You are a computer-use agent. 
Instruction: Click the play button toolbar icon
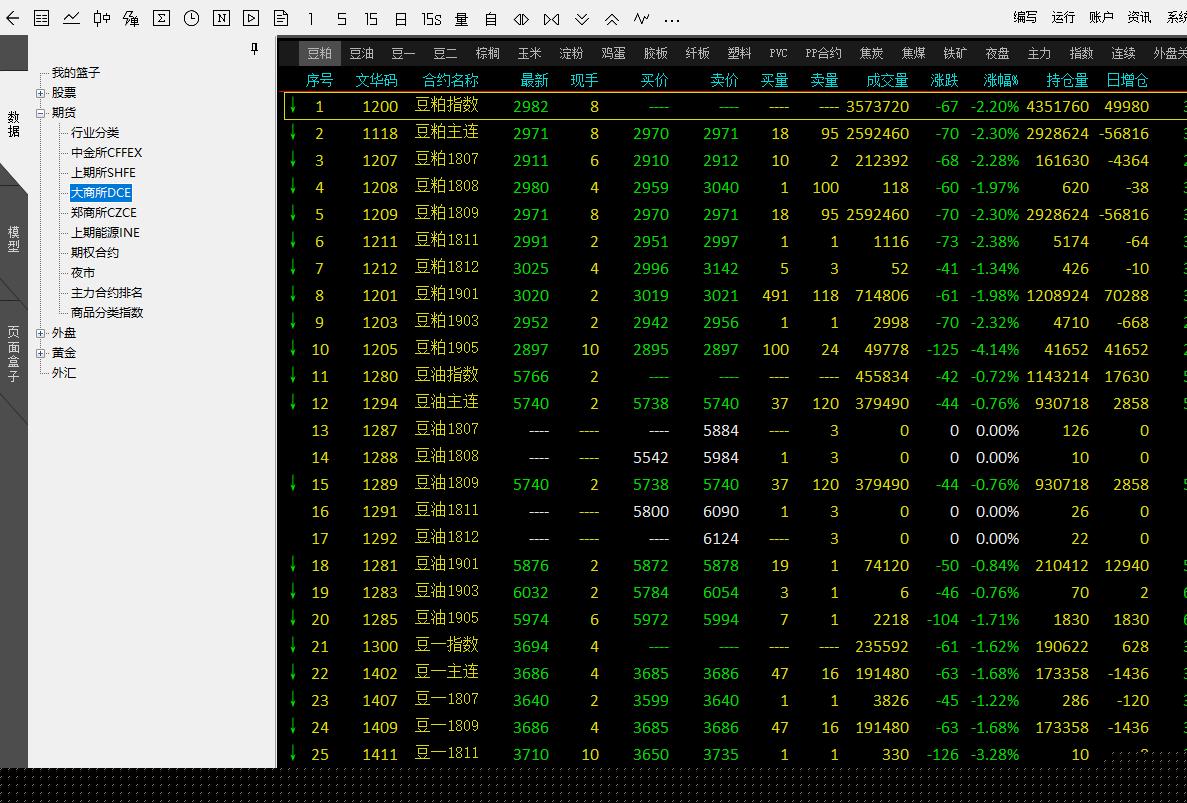(251, 18)
